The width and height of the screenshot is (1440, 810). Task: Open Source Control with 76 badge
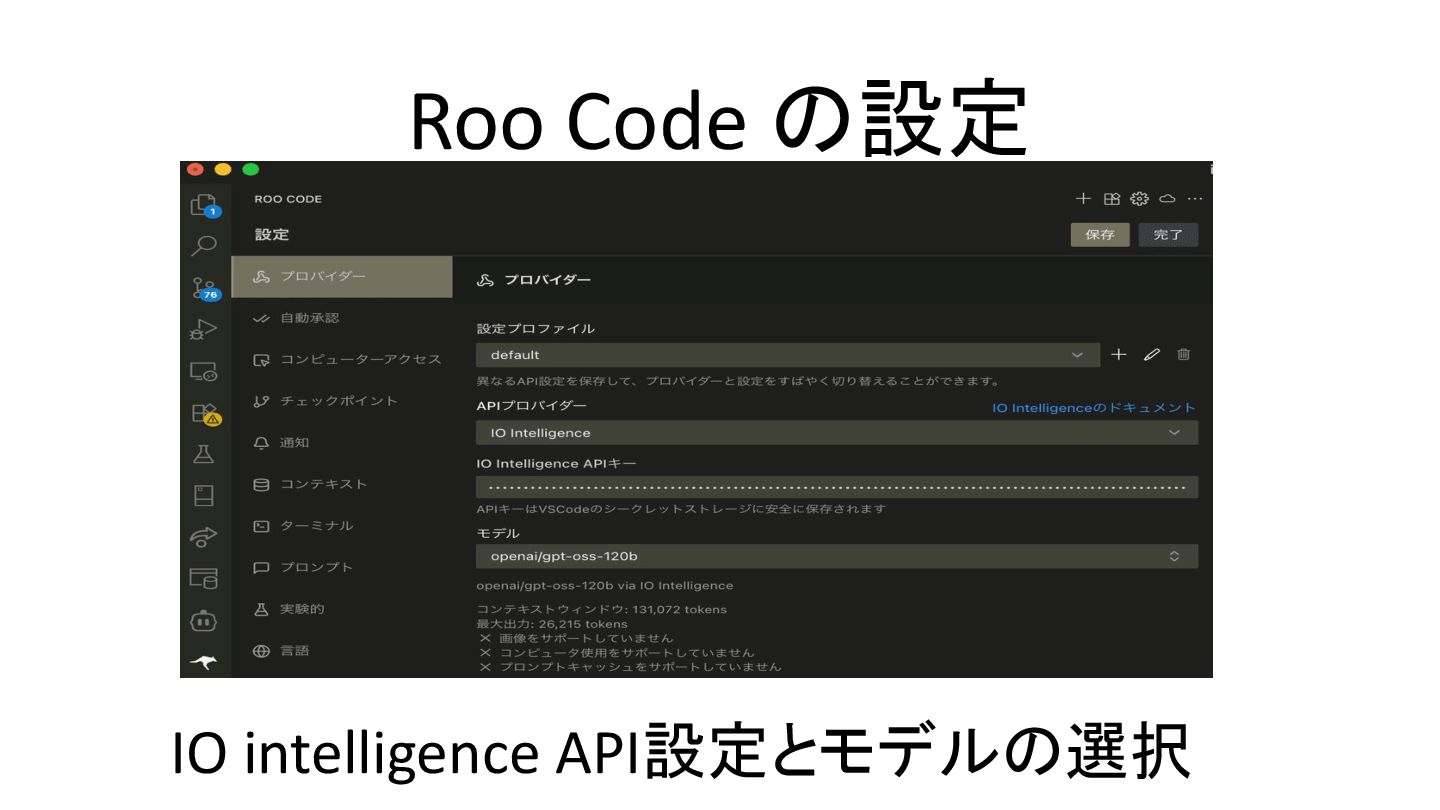coord(204,288)
